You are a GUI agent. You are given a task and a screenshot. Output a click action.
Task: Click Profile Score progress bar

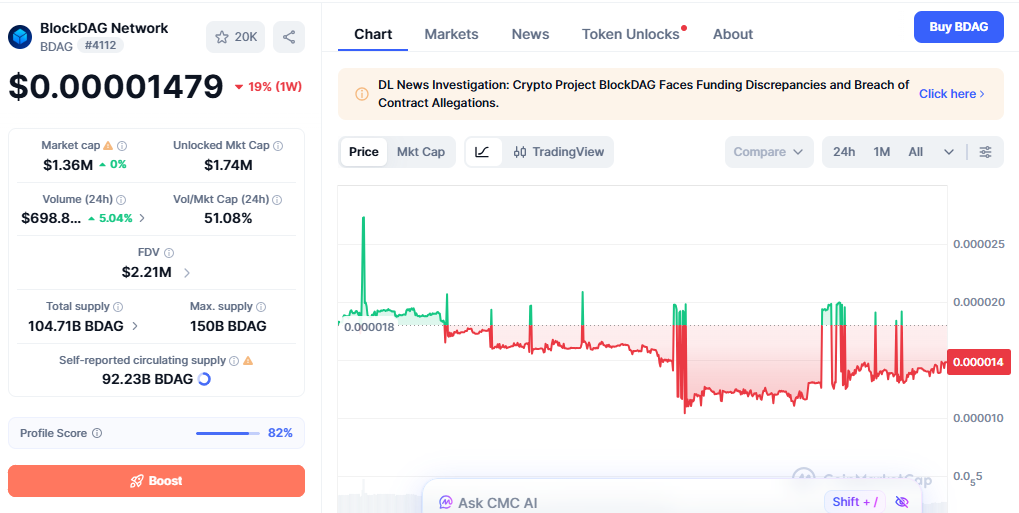click(227, 433)
